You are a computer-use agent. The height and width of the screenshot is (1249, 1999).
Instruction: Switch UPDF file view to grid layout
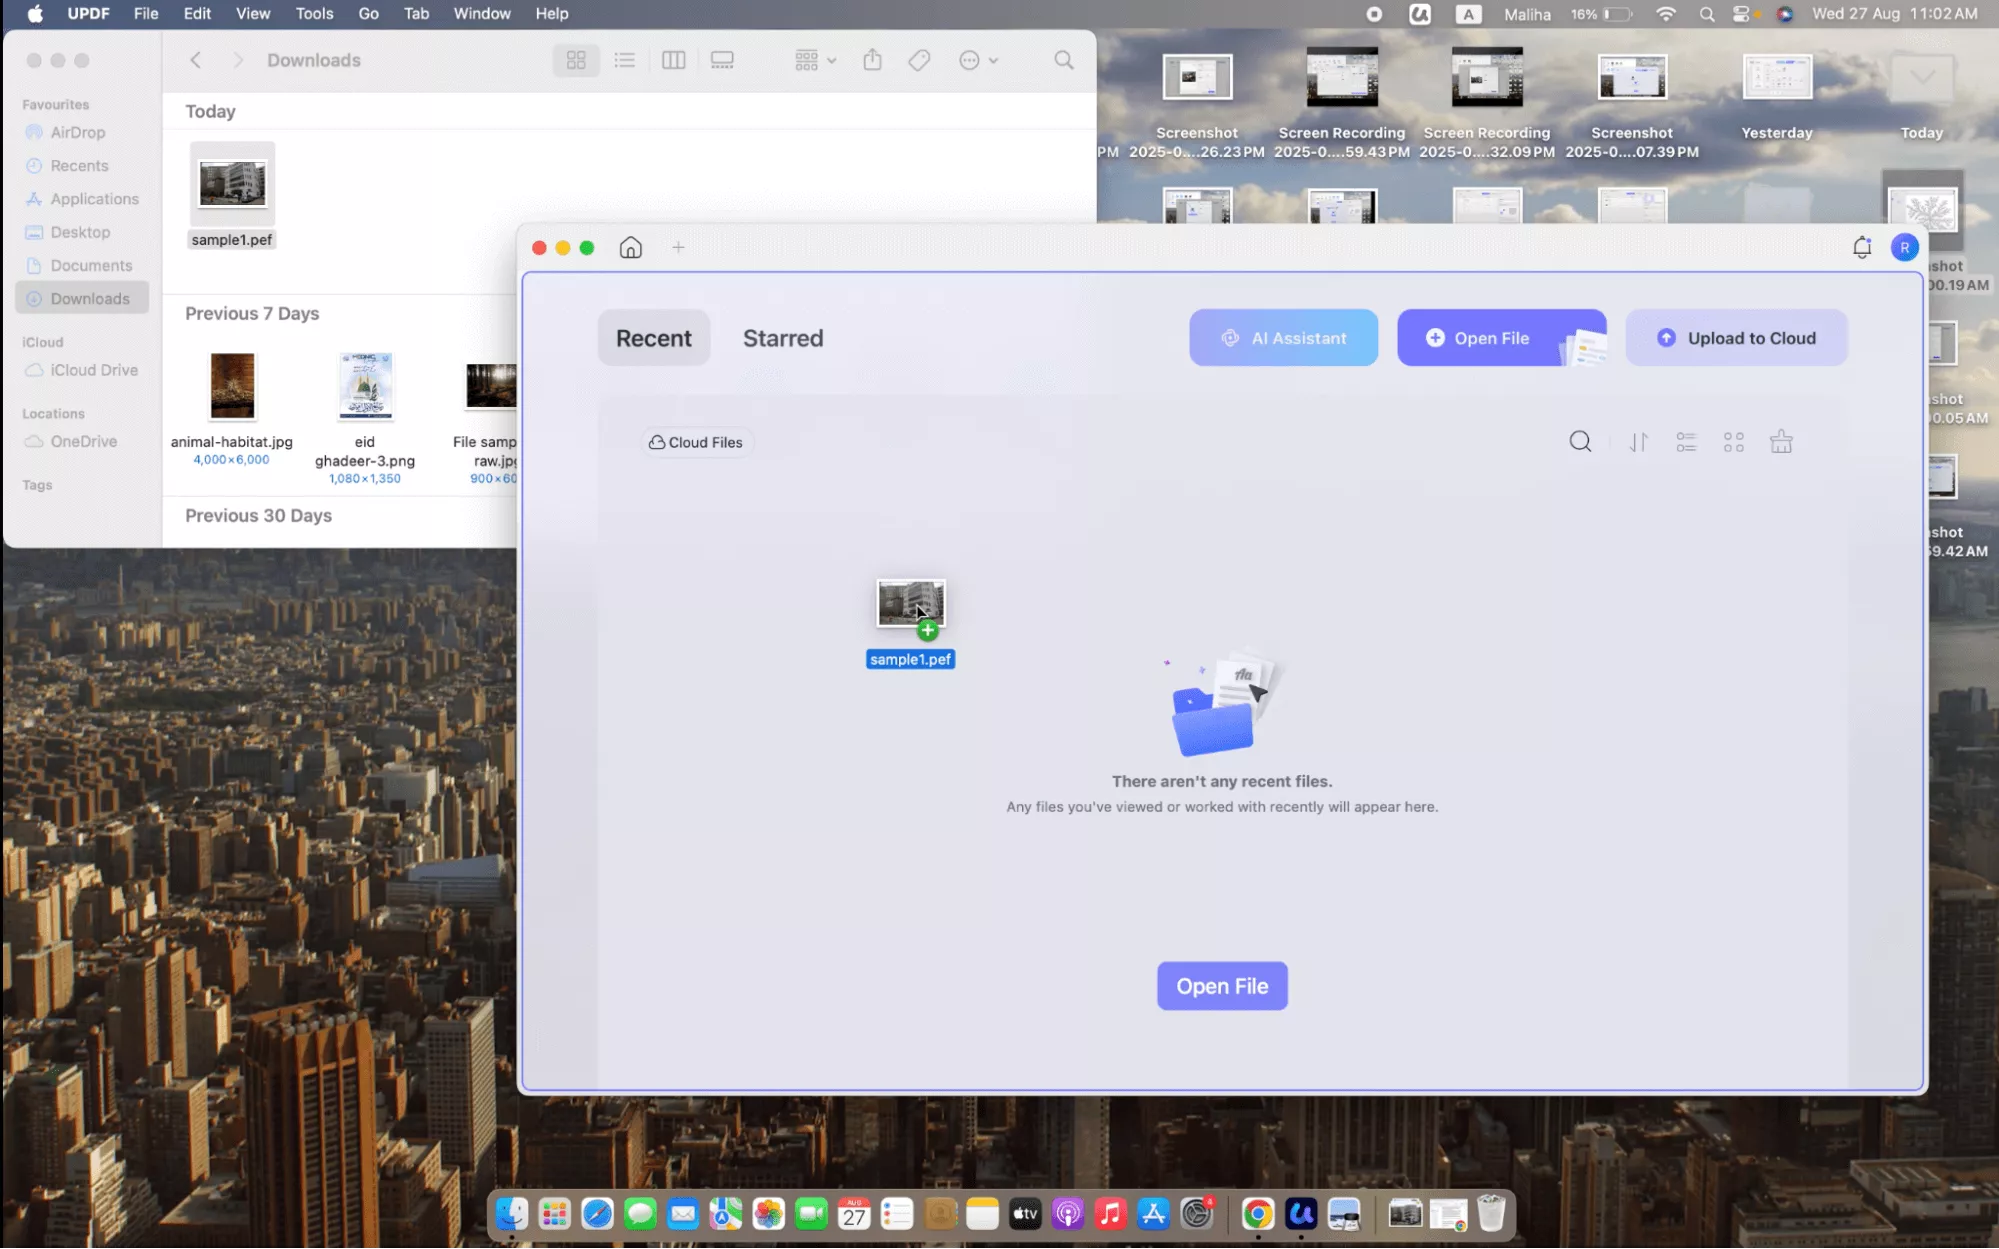1733,441
